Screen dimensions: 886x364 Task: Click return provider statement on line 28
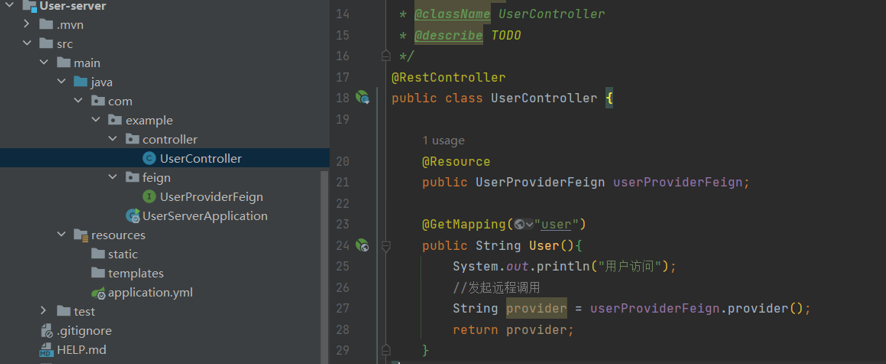tap(513, 330)
